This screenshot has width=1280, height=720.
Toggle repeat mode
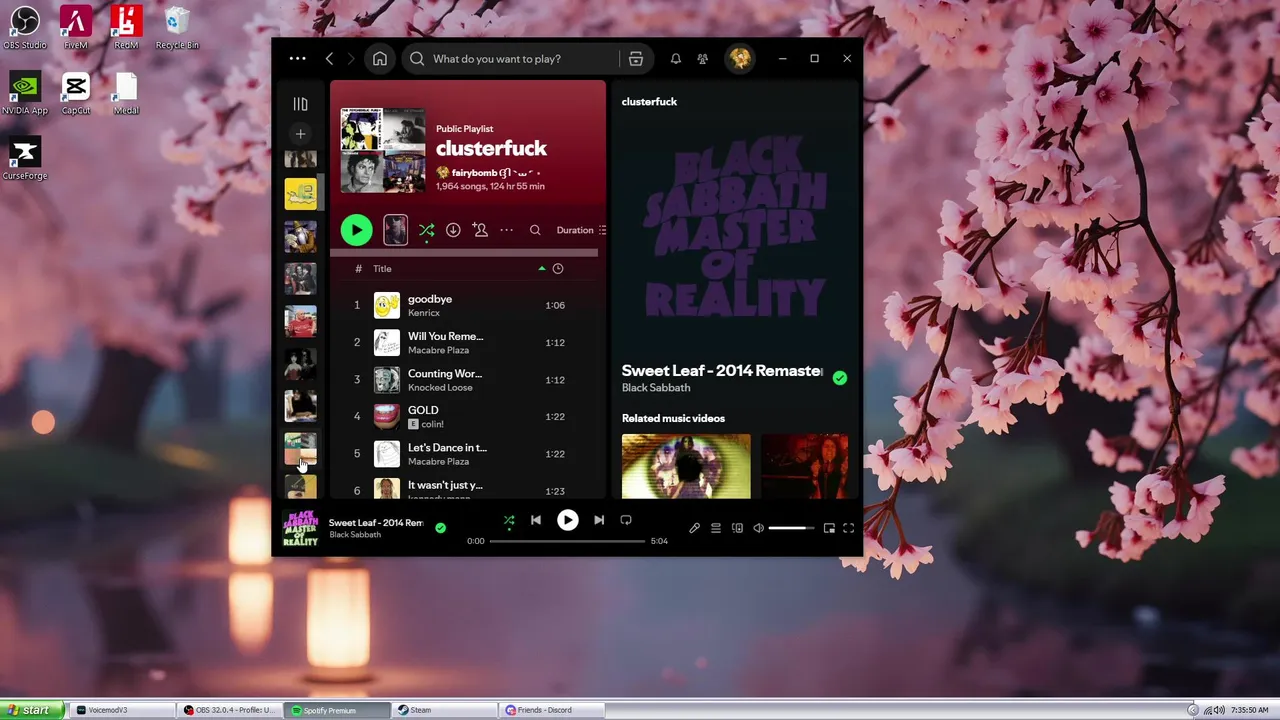(626, 520)
